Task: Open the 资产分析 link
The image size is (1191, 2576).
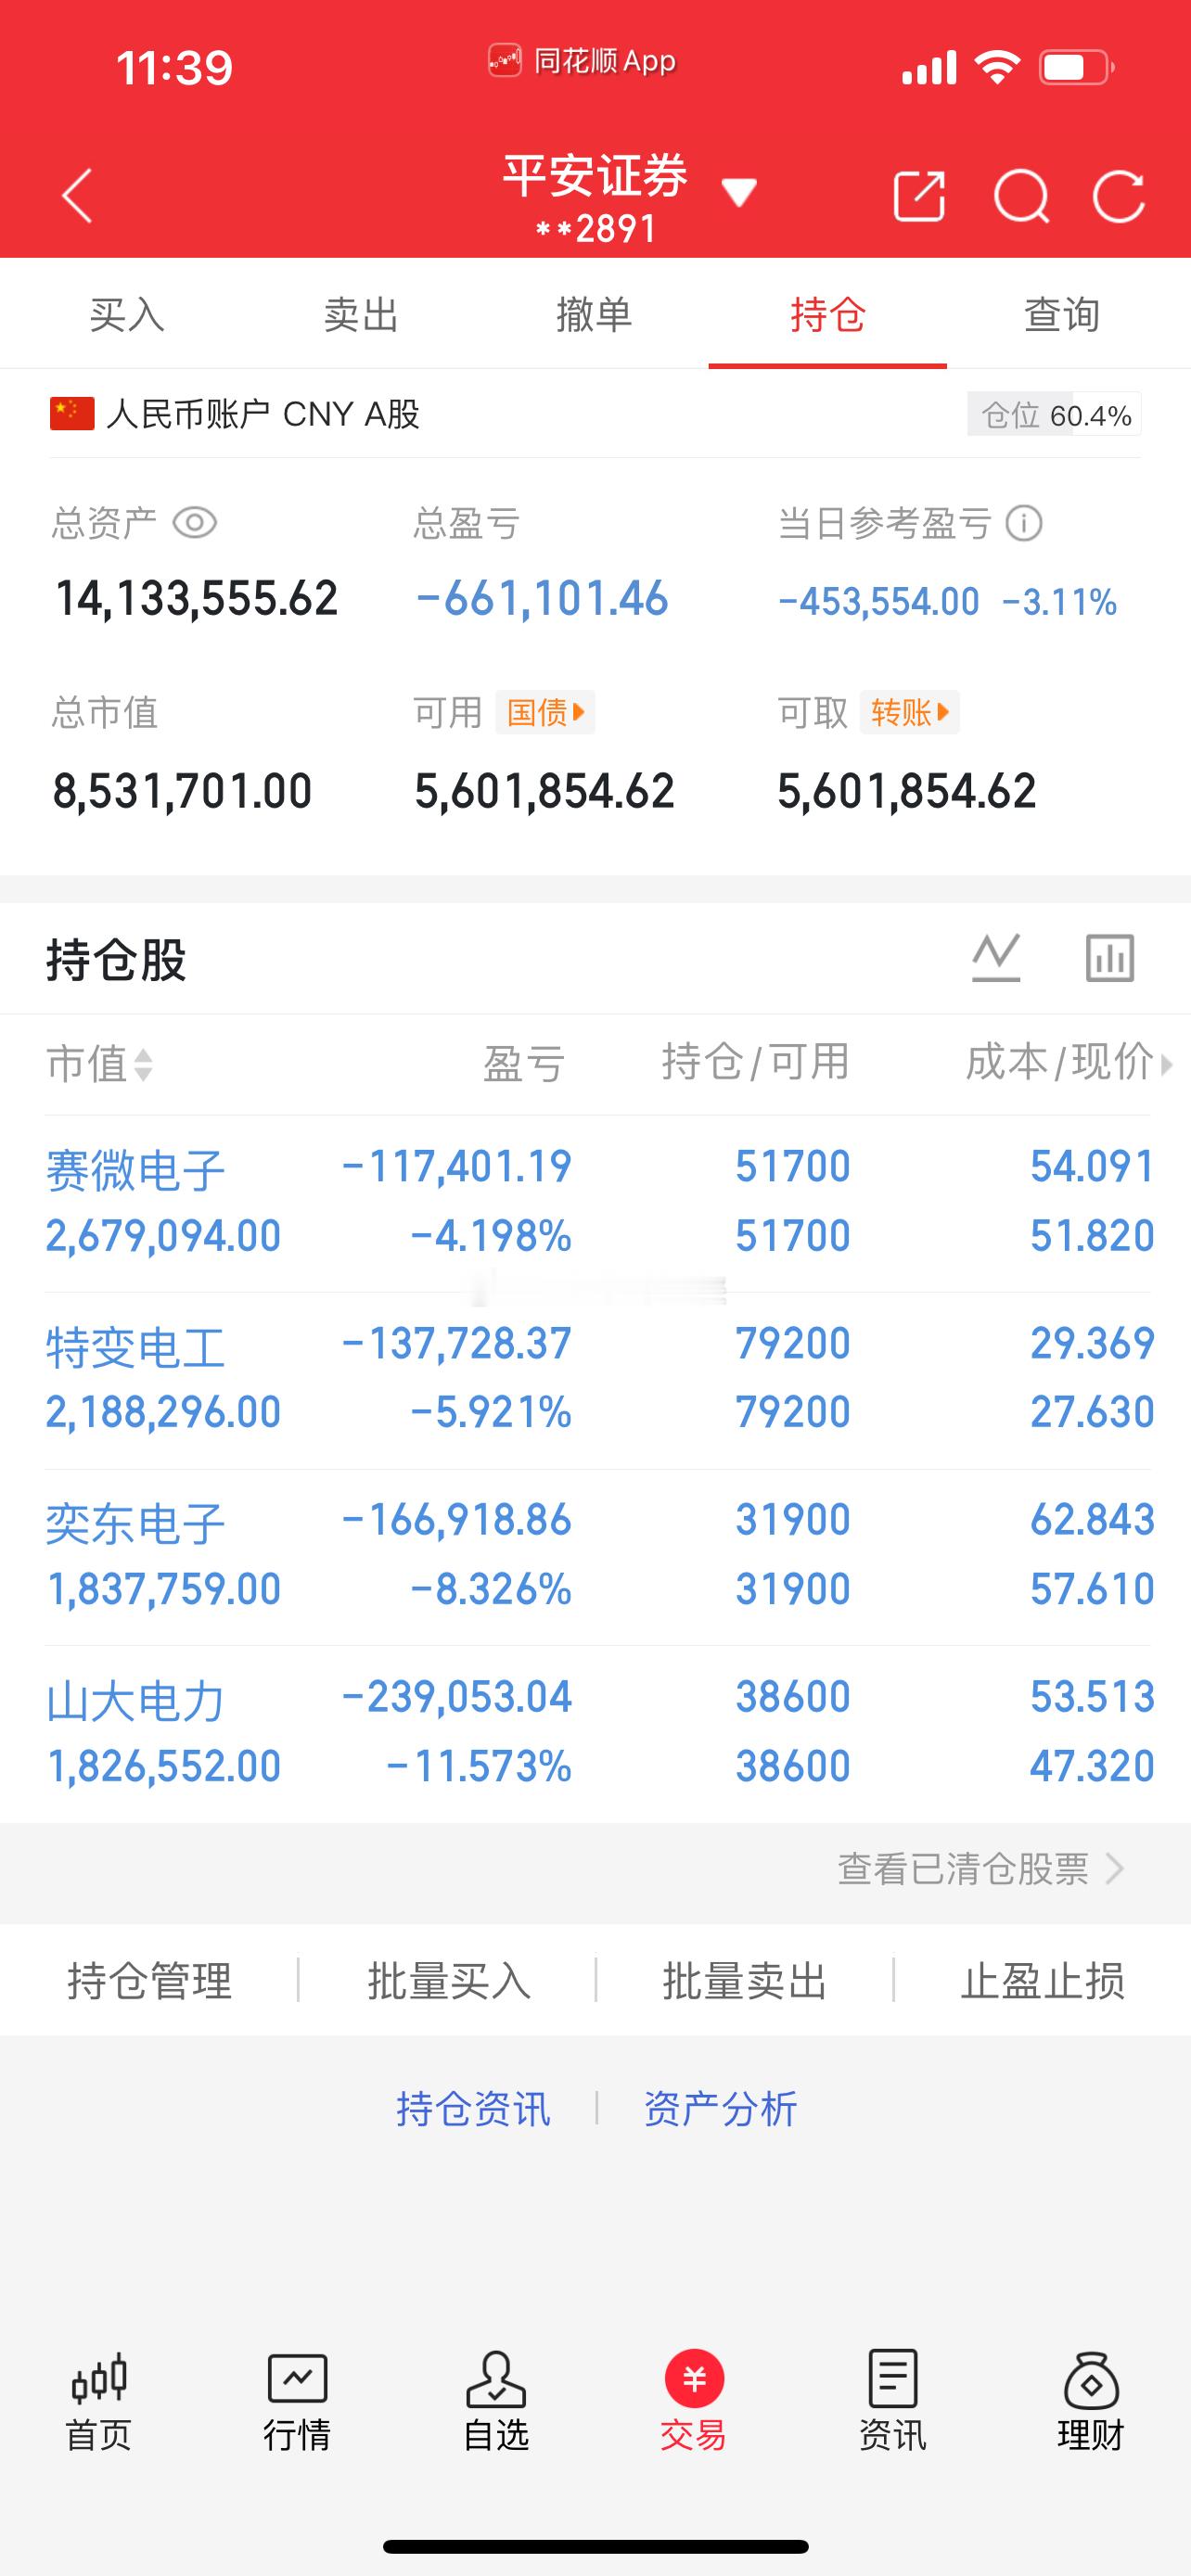Action: [720, 2108]
